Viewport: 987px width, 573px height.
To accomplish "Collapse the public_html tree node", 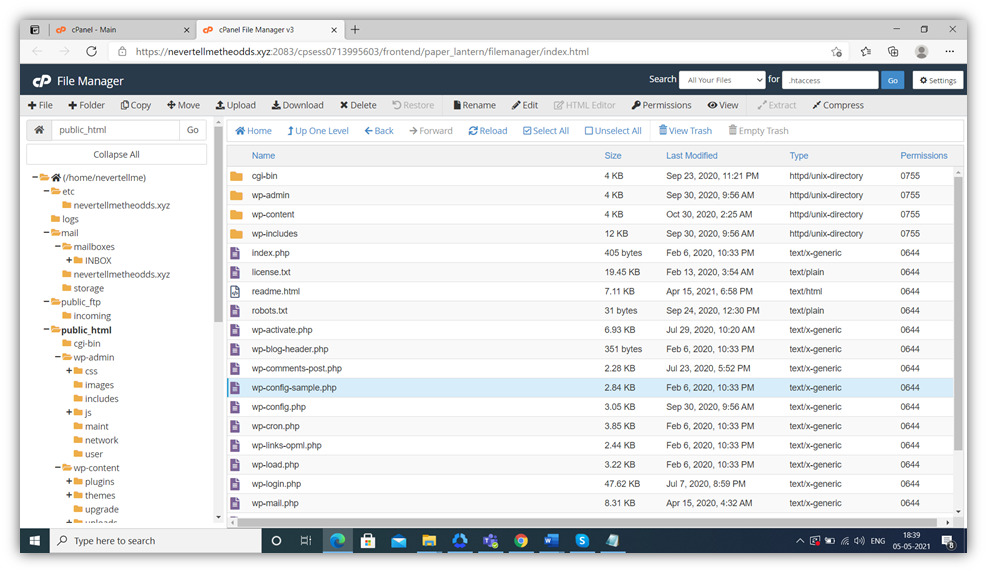I will [46, 329].
